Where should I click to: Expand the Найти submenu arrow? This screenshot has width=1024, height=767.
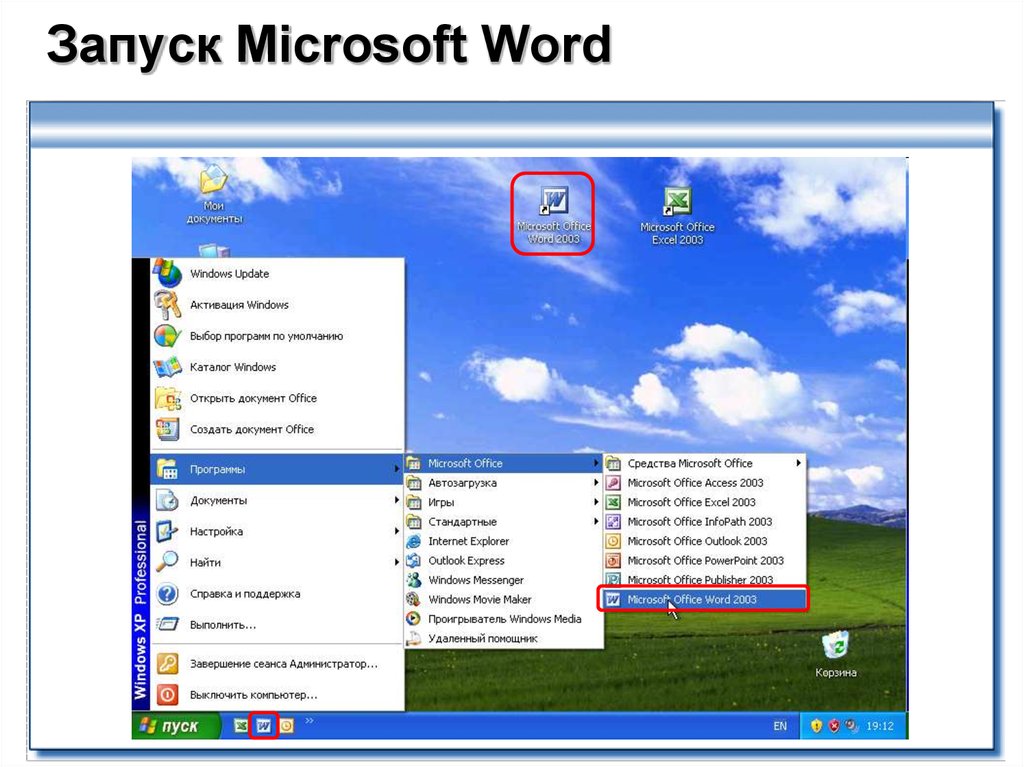(x=396, y=563)
